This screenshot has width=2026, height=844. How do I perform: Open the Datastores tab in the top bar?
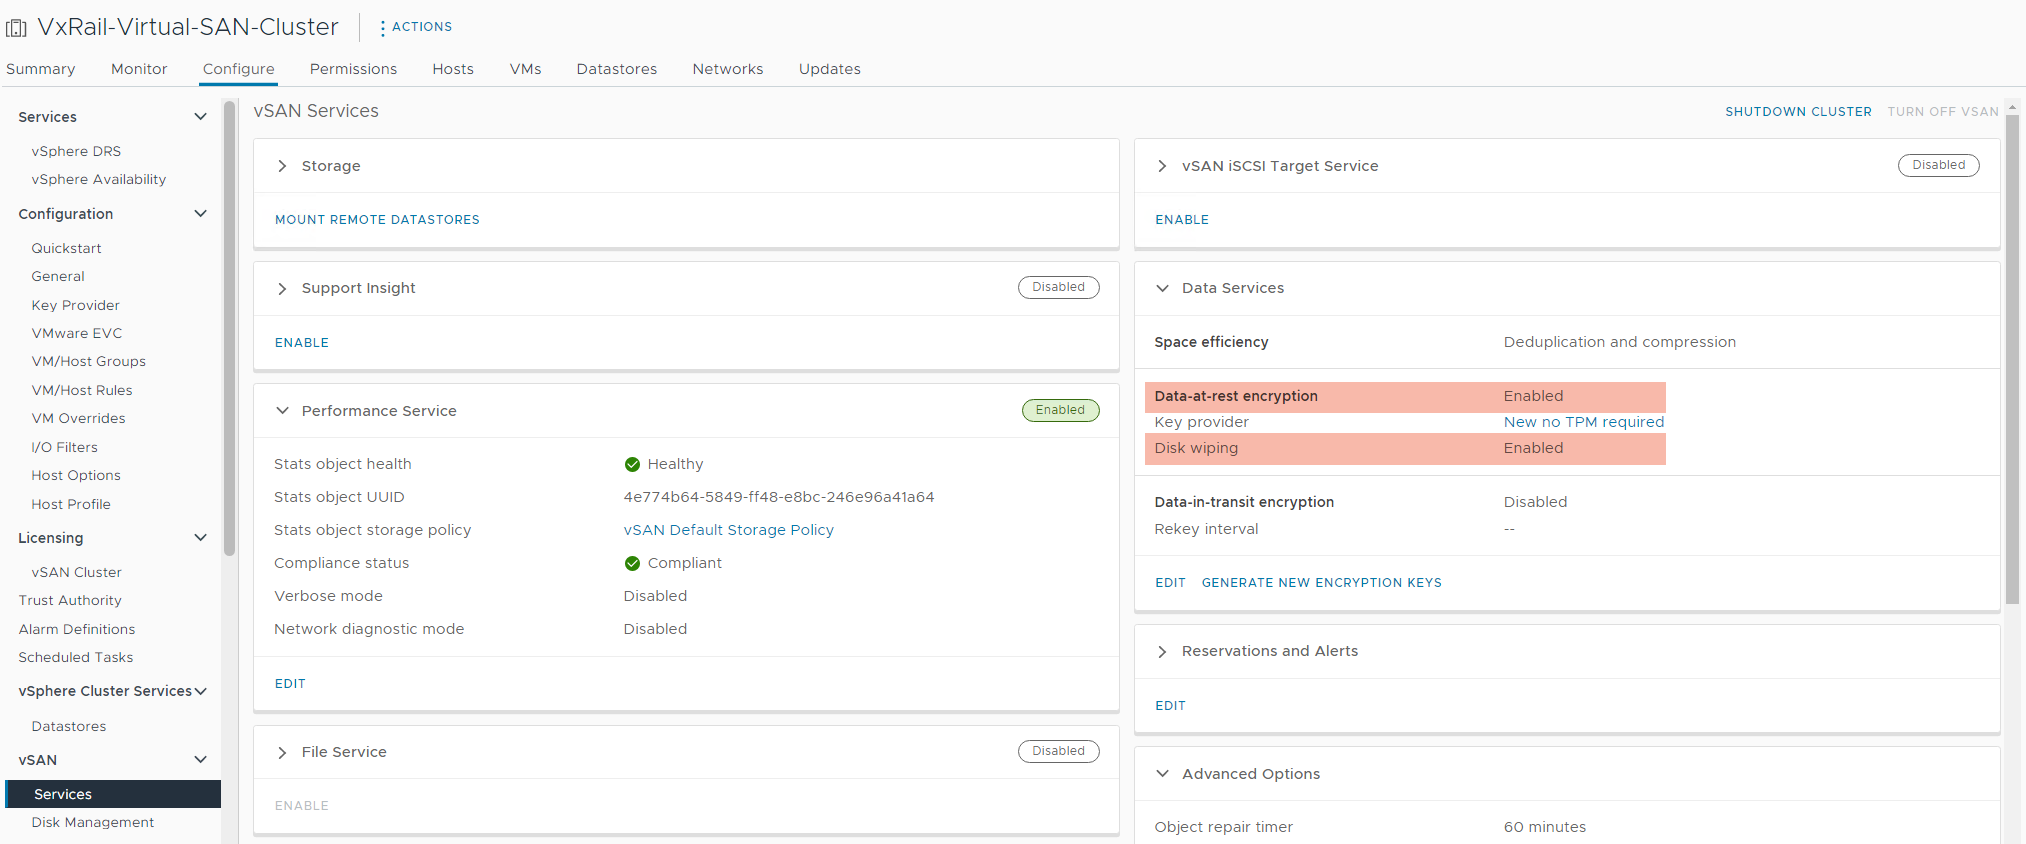point(617,69)
